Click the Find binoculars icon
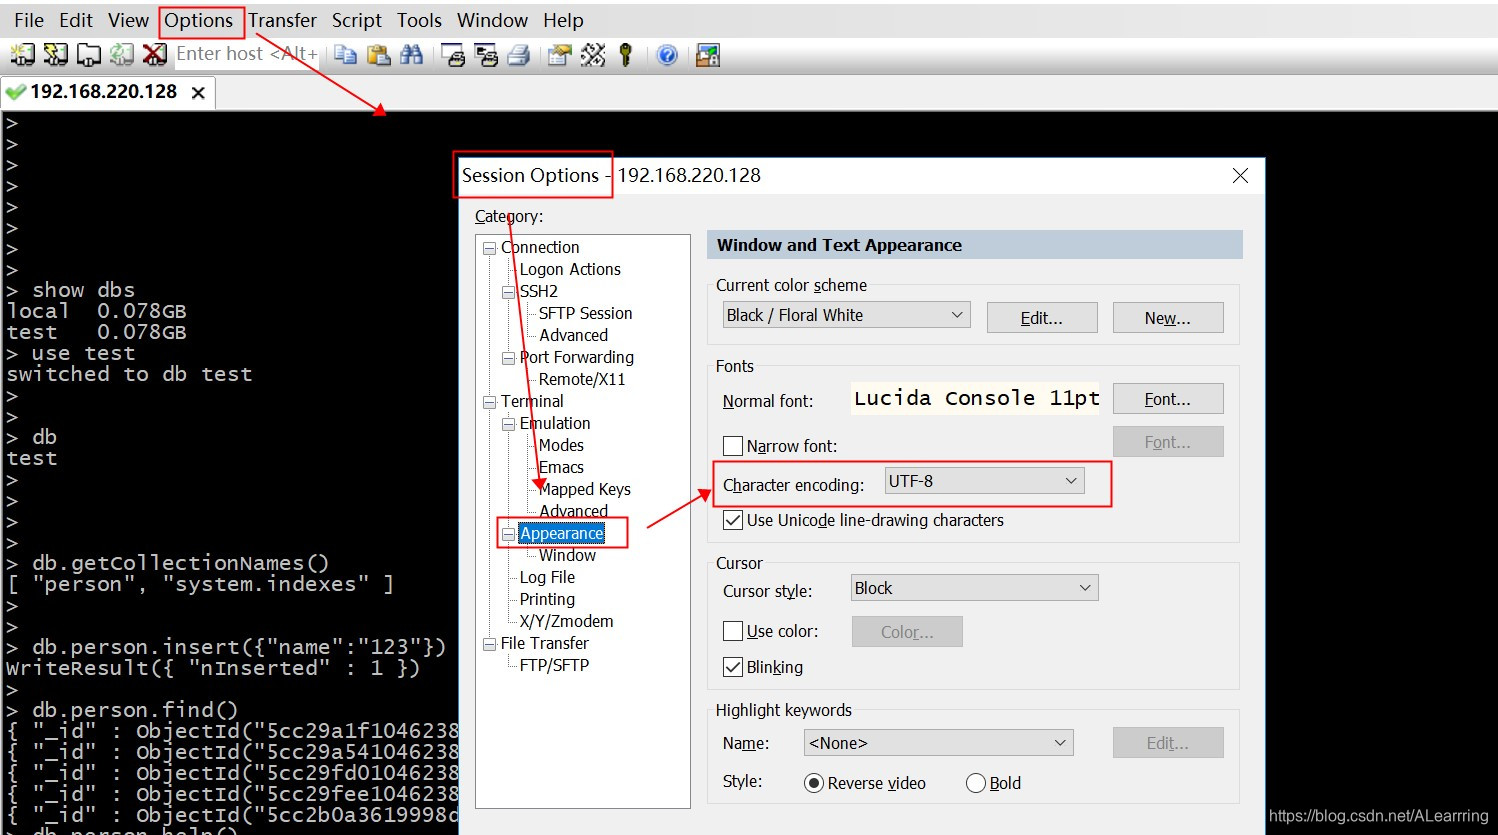The width and height of the screenshot is (1498, 835). (x=411, y=55)
